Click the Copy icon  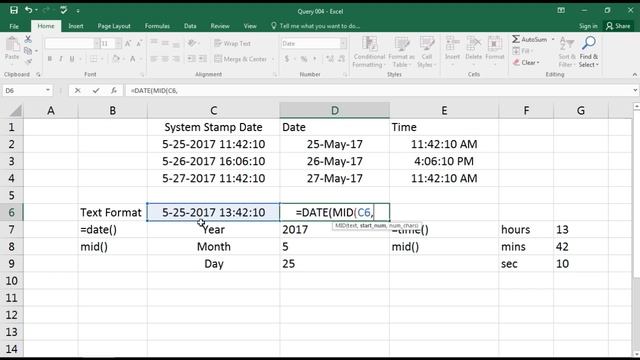(x=28, y=51)
